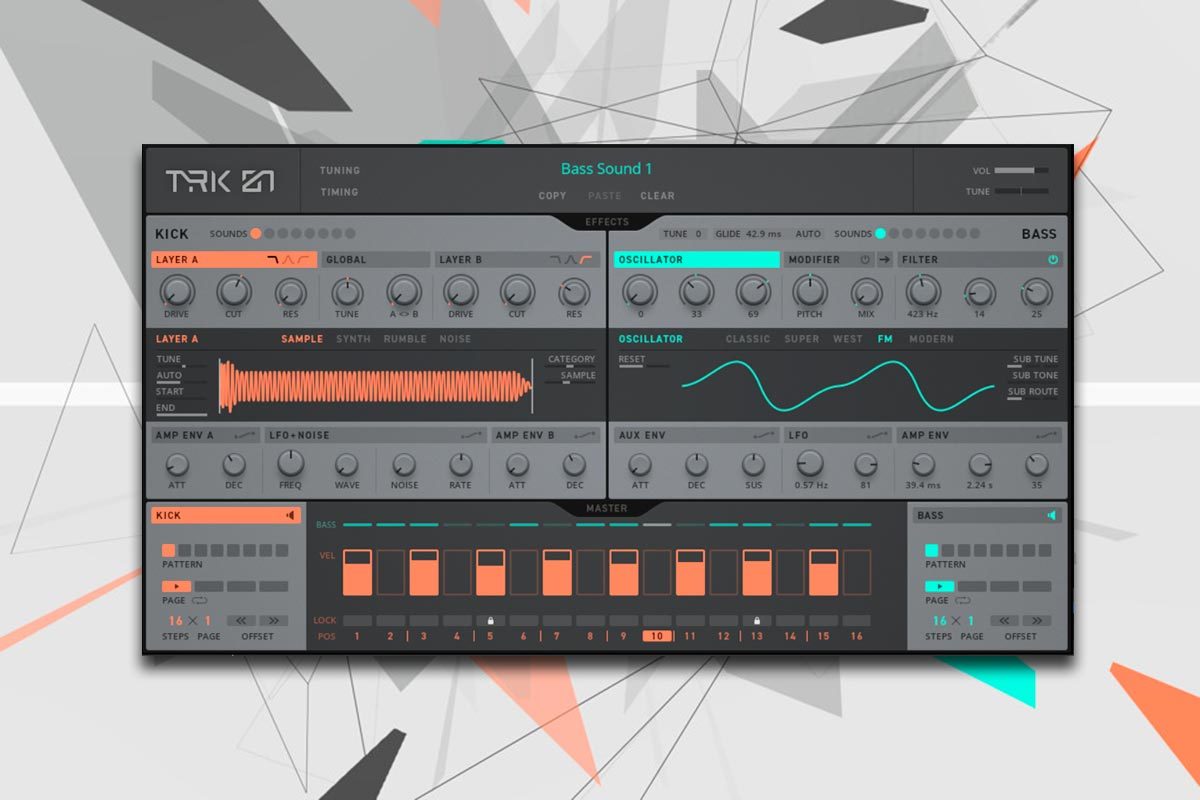Click the Bass page loop icon
The width and height of the screenshot is (1200, 800).
963,601
